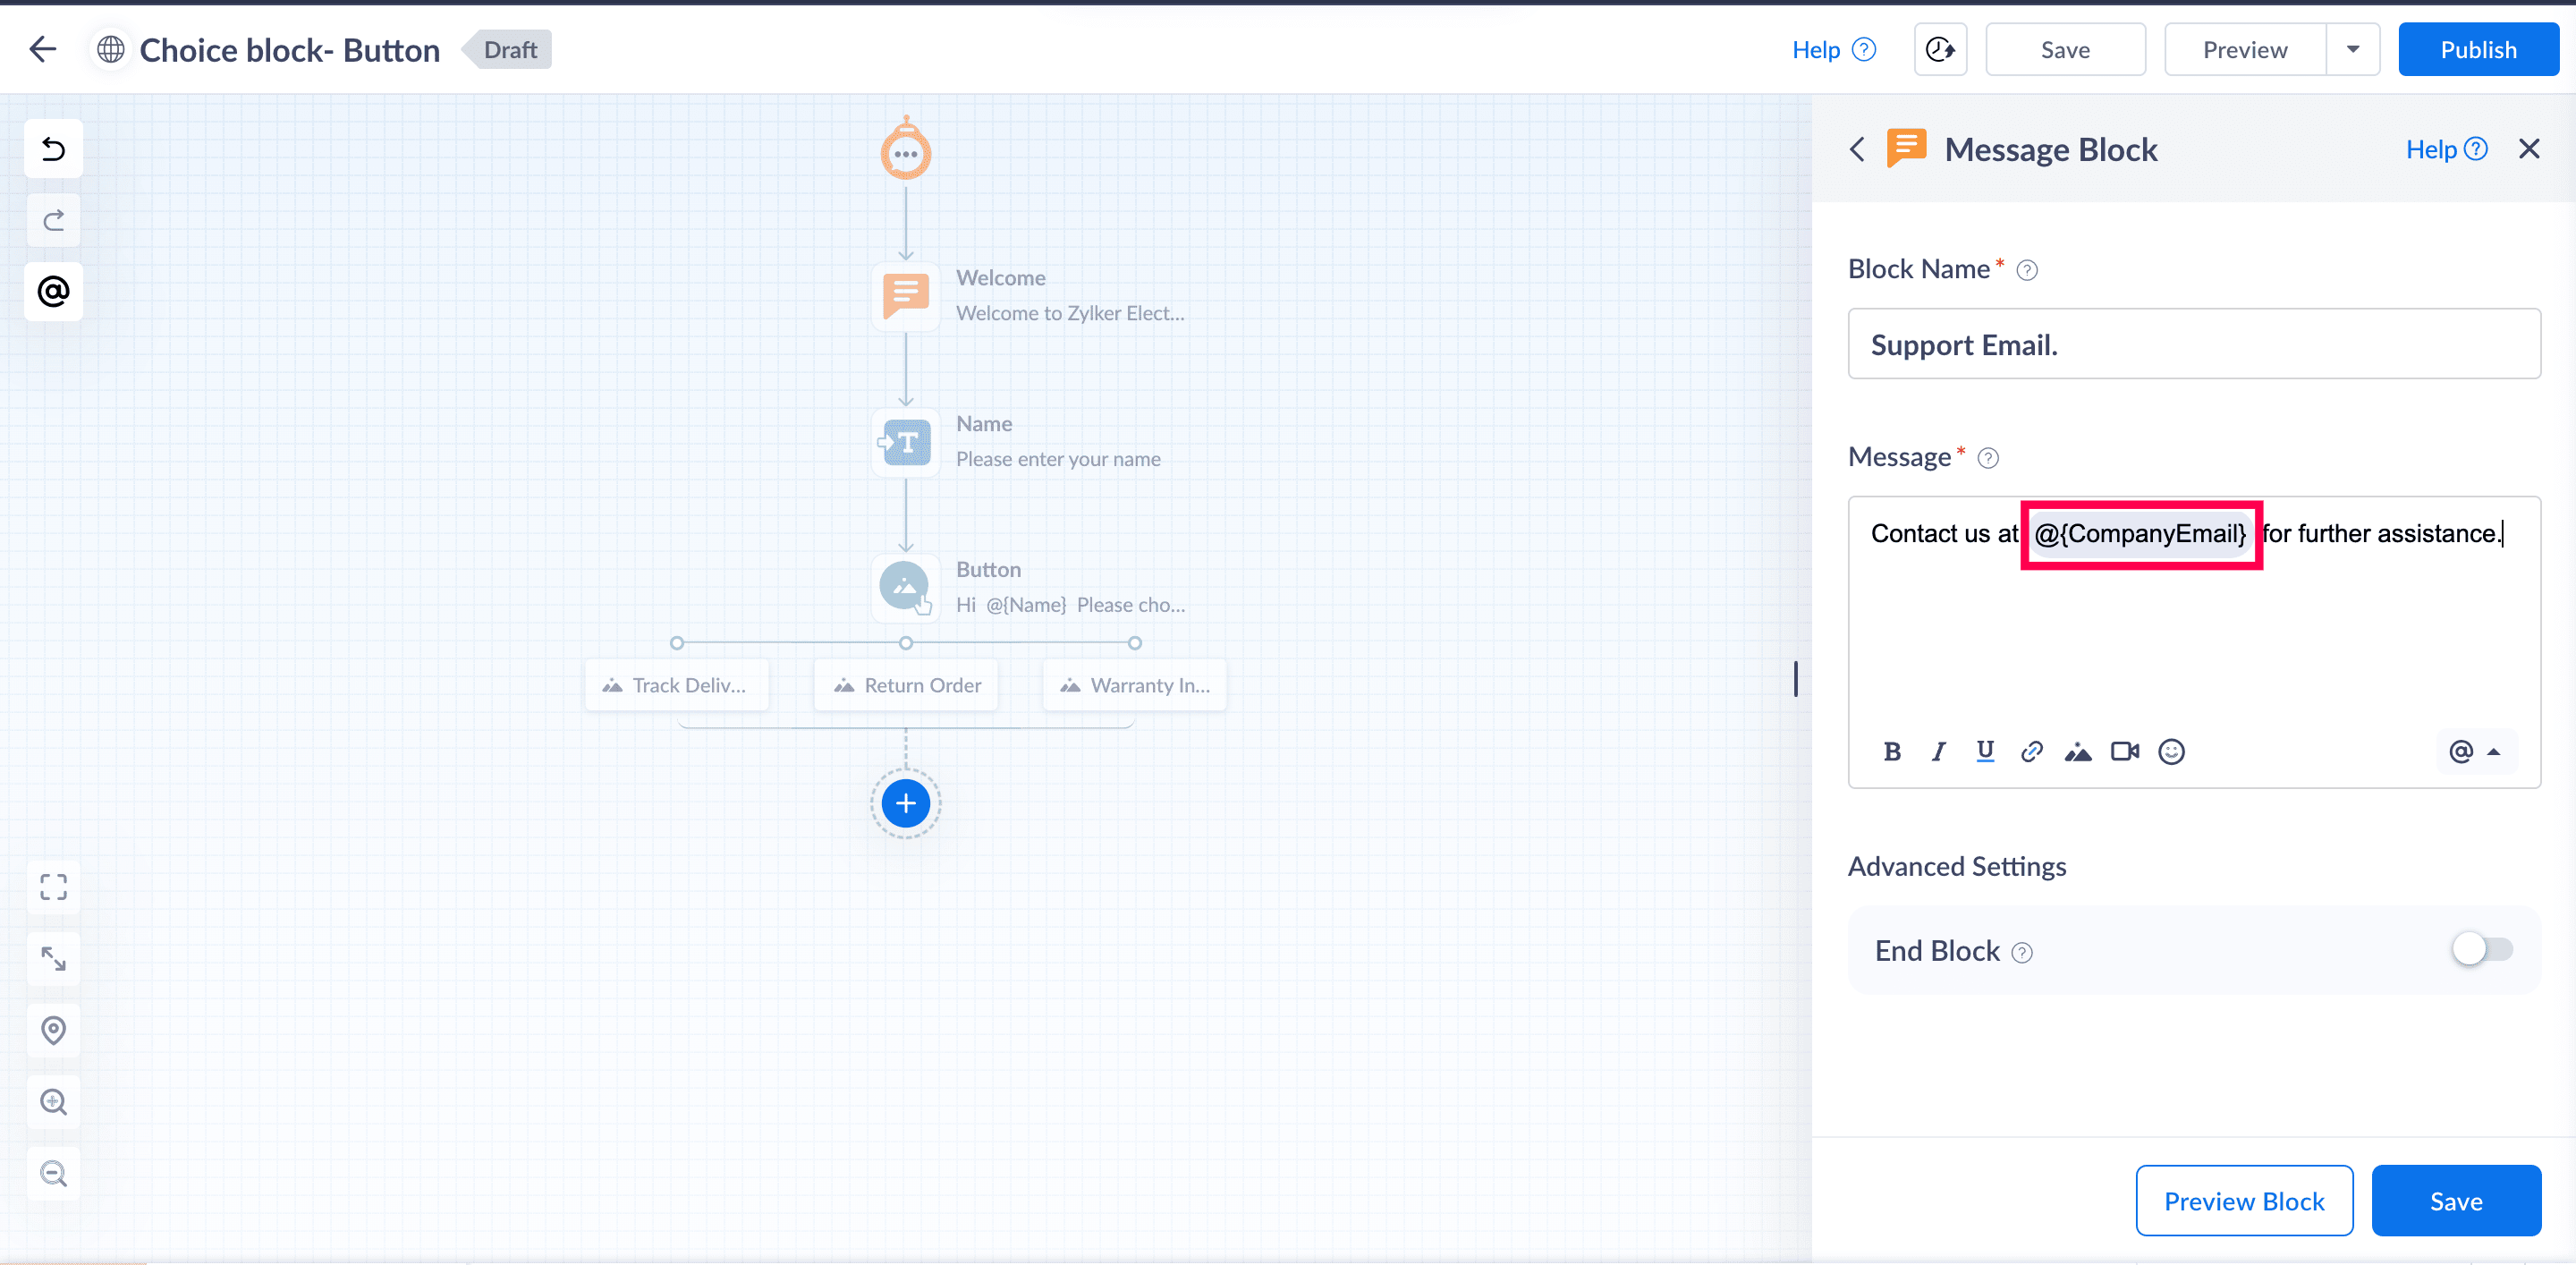2576x1265 pixels.
Task: Open the @ variable picker dropdown
Action: (2474, 752)
